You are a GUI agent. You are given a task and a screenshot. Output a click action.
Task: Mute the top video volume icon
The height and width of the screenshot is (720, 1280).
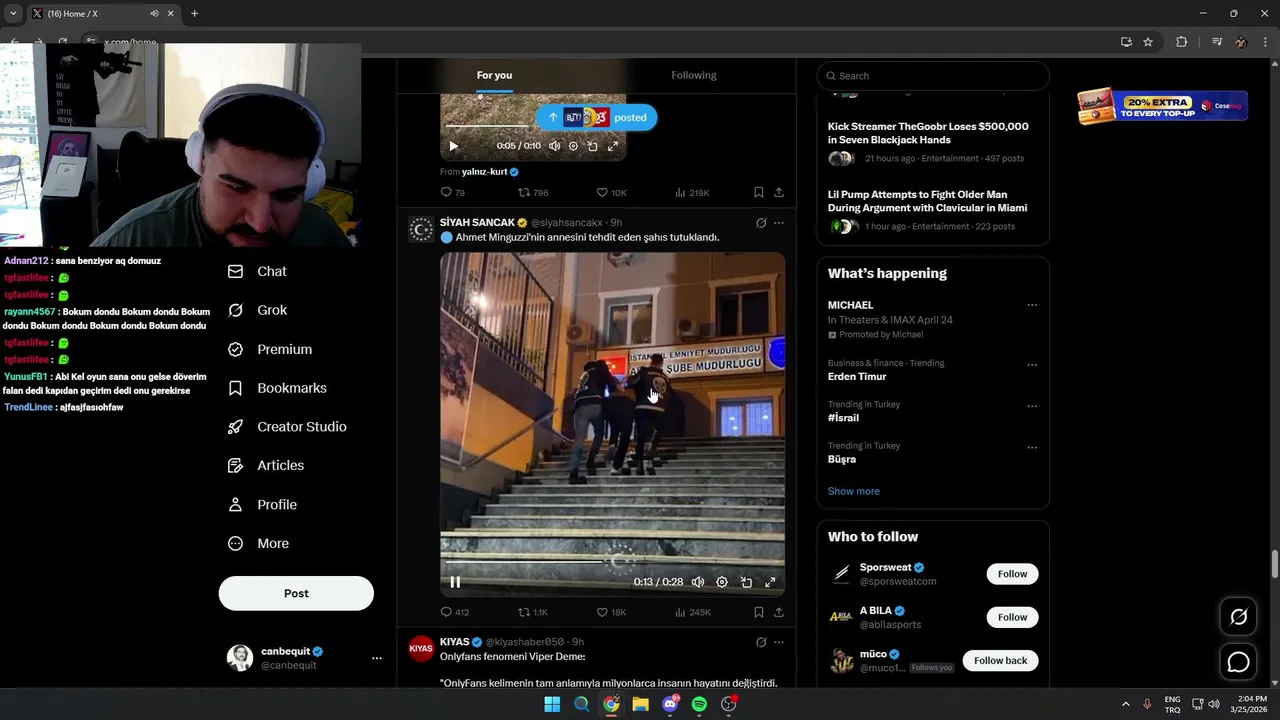[x=554, y=146]
